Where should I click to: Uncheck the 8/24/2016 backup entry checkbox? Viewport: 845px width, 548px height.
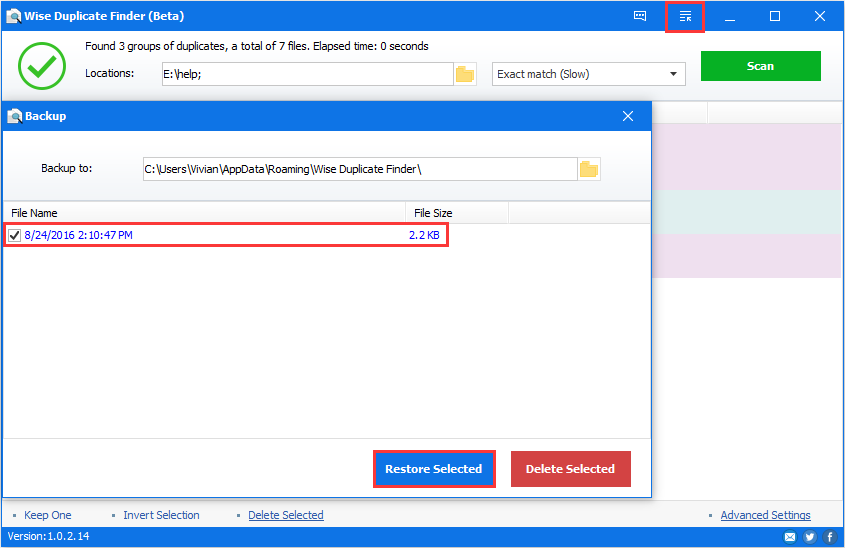(x=15, y=235)
